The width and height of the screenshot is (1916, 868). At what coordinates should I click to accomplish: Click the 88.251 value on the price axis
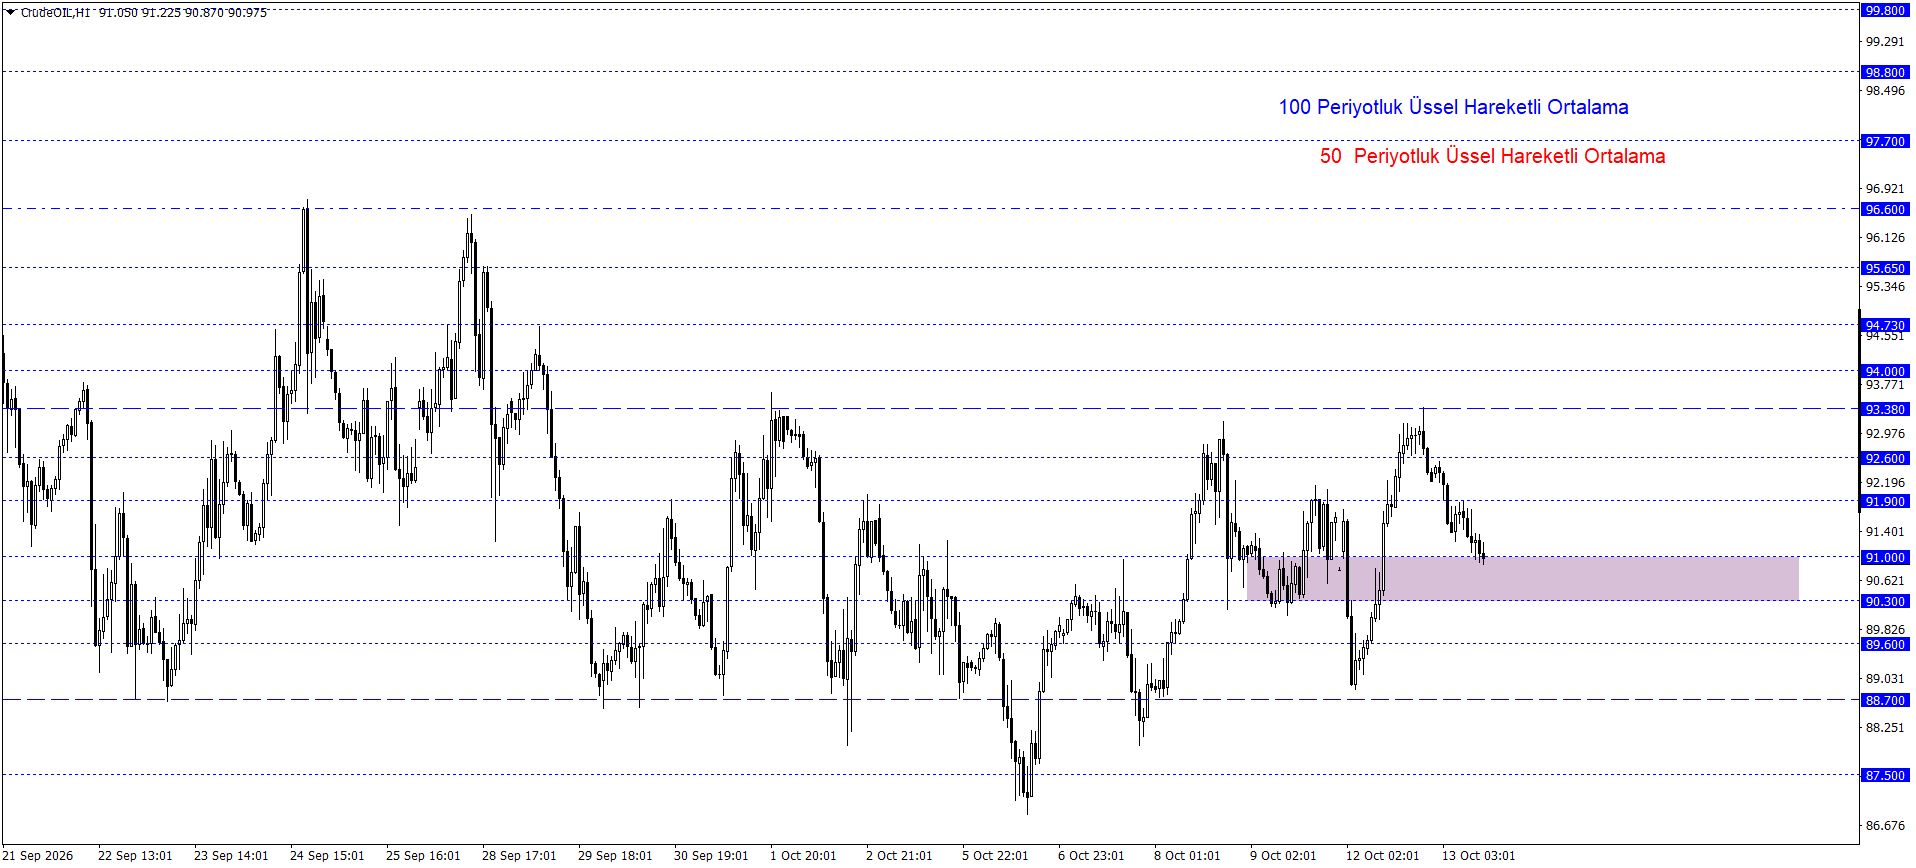point(1885,727)
